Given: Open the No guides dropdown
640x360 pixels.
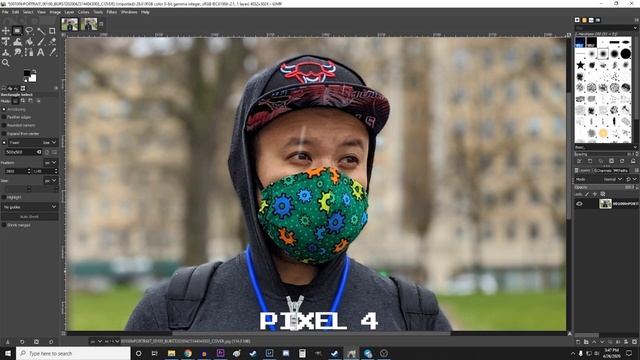Looking at the screenshot, I should coord(30,207).
